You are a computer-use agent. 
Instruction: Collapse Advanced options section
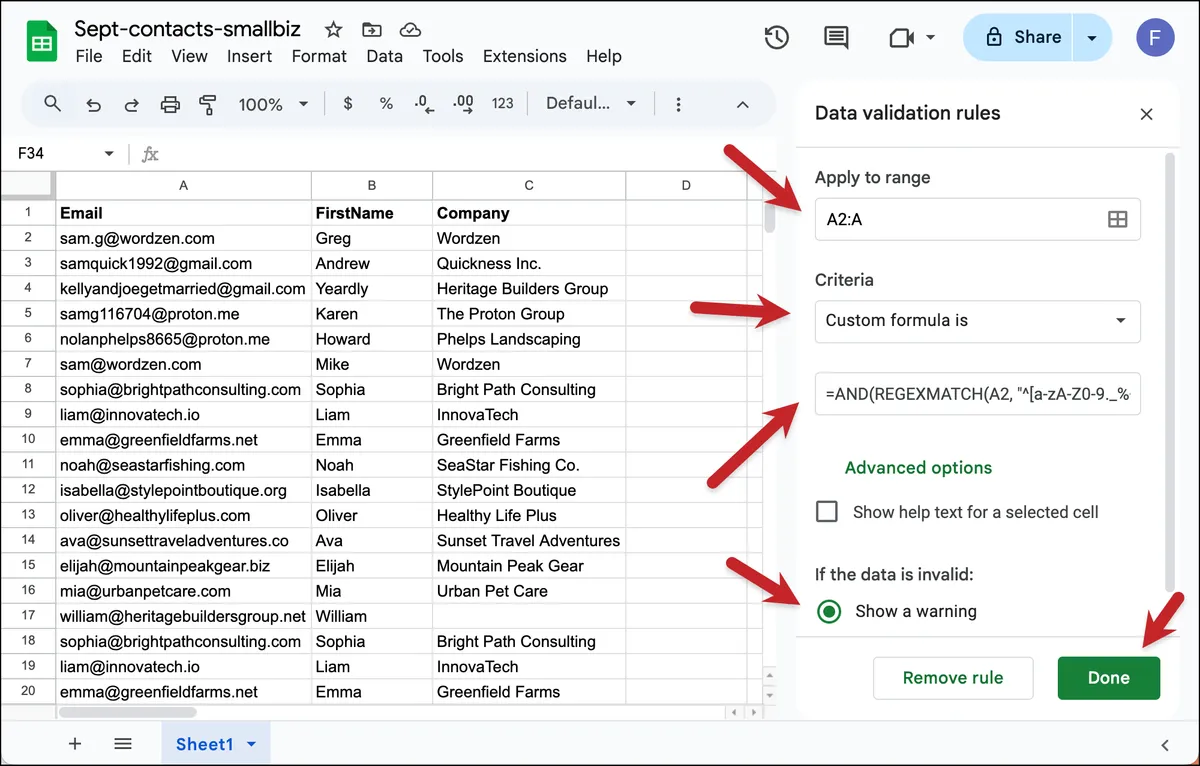(918, 467)
